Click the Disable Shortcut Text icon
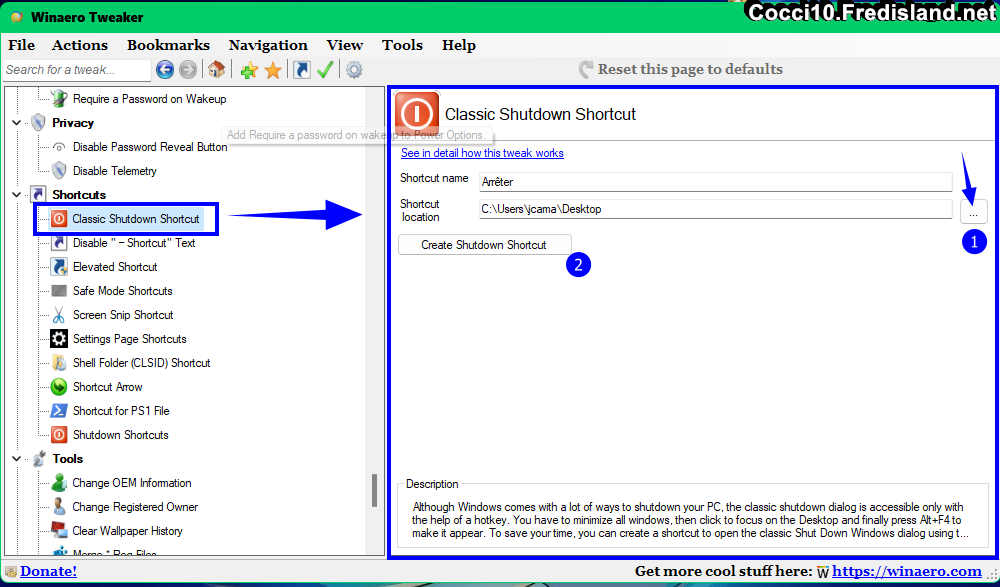 point(59,243)
